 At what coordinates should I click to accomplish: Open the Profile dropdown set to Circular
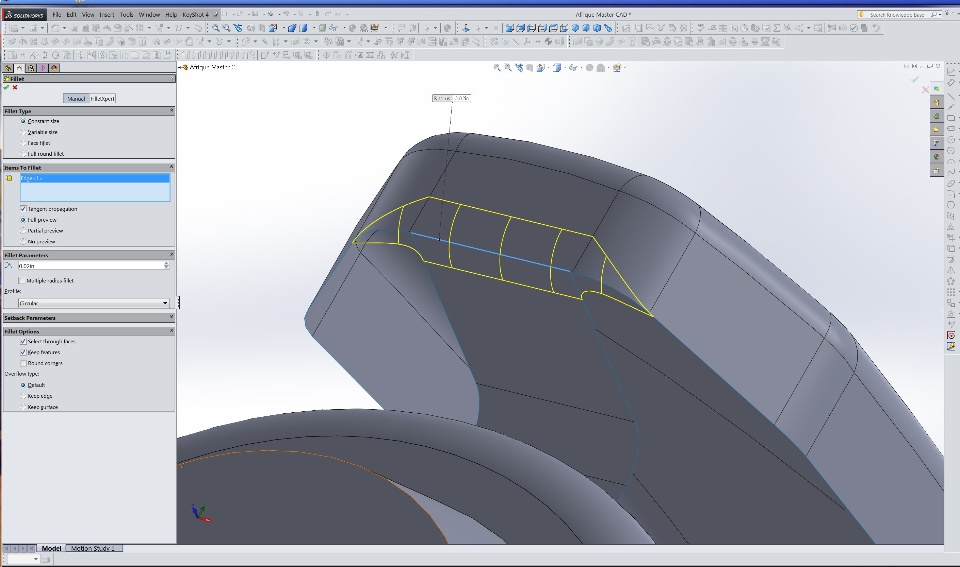[93, 303]
